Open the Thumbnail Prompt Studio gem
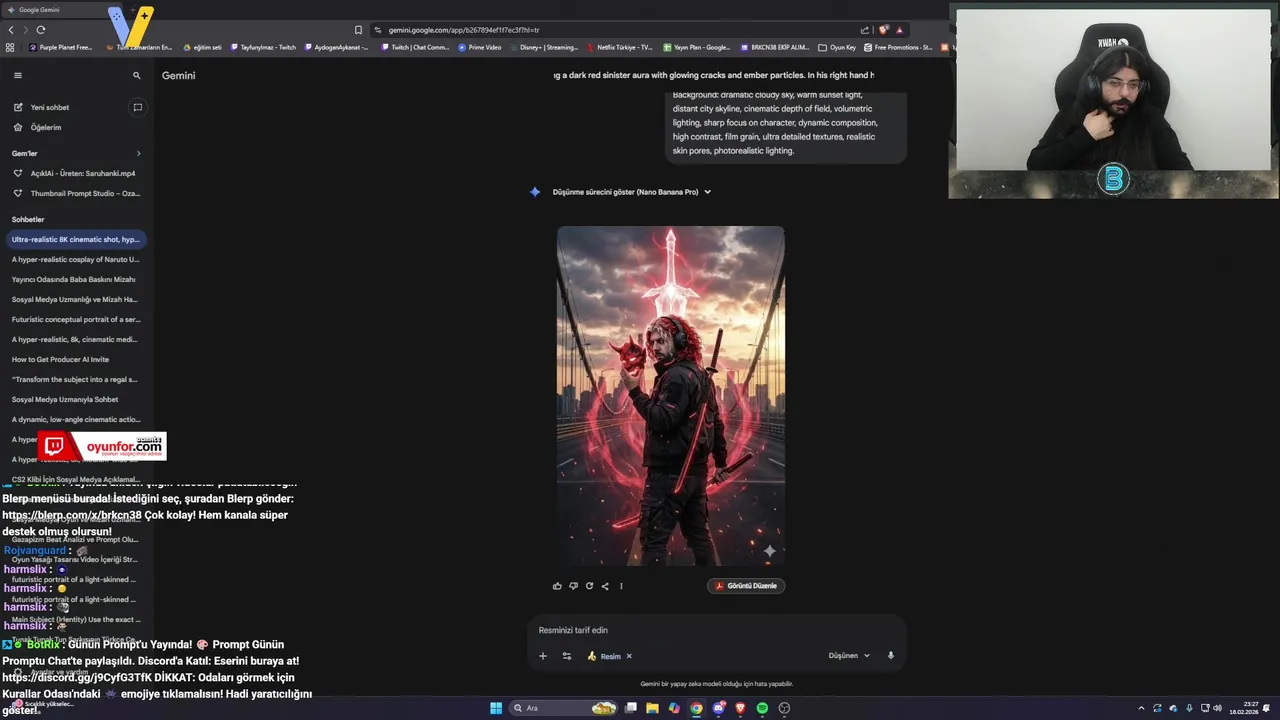The height and width of the screenshot is (720, 1280). [x=77, y=193]
